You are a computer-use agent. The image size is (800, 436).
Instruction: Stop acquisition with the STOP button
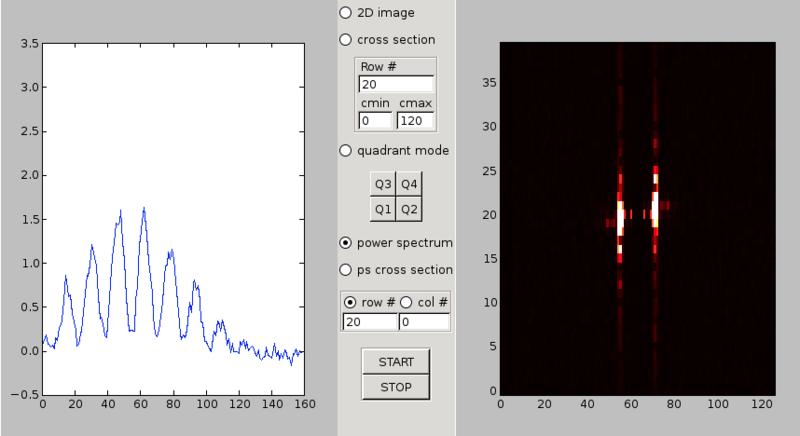point(396,387)
